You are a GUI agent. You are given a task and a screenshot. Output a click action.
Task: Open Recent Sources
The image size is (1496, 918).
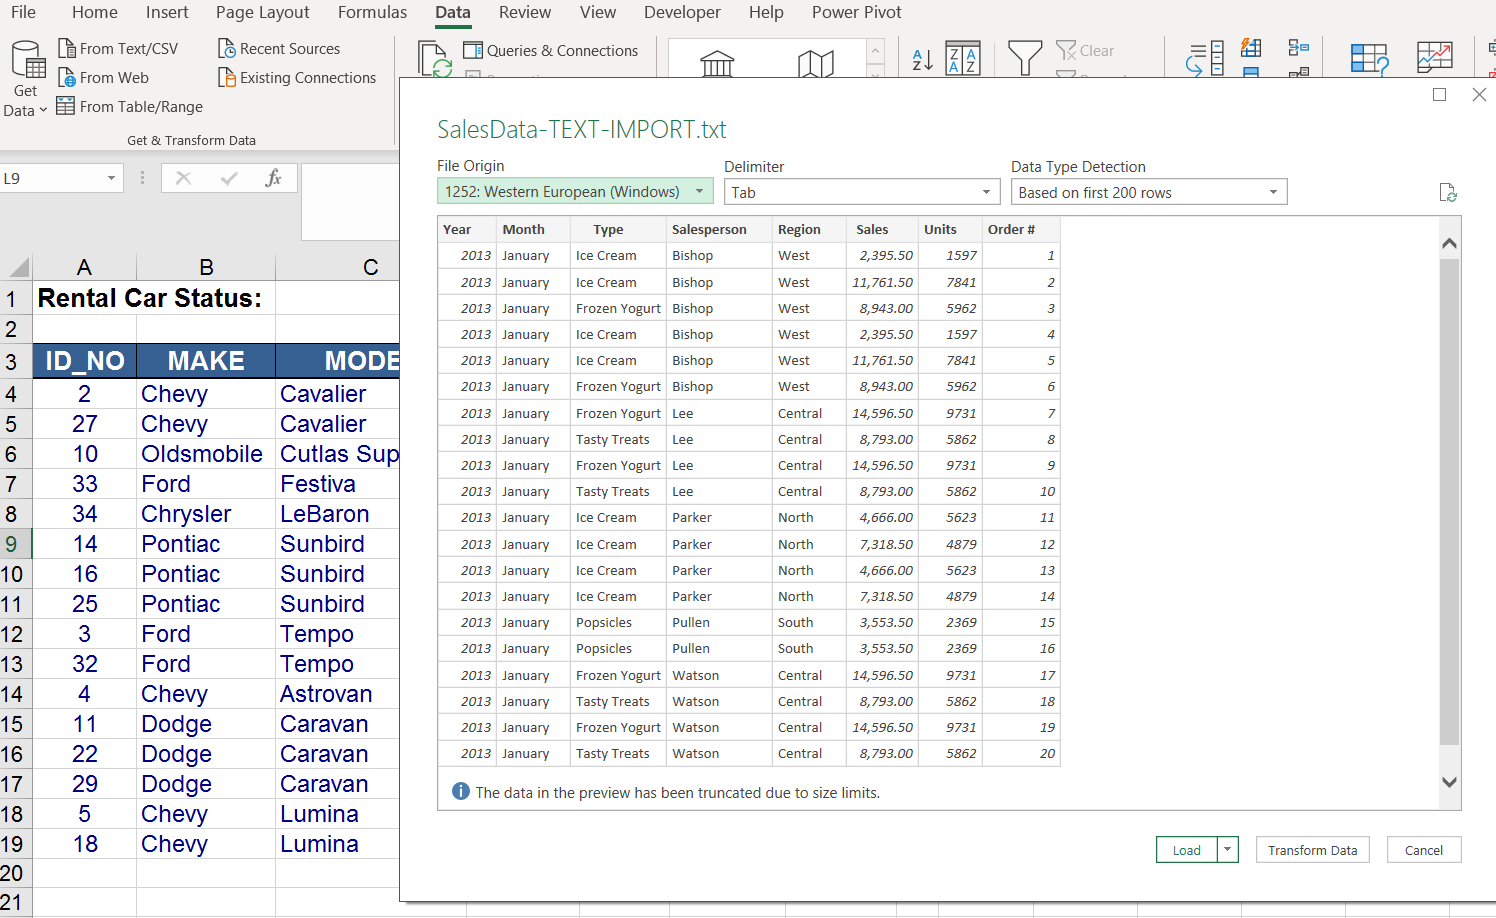(x=279, y=48)
